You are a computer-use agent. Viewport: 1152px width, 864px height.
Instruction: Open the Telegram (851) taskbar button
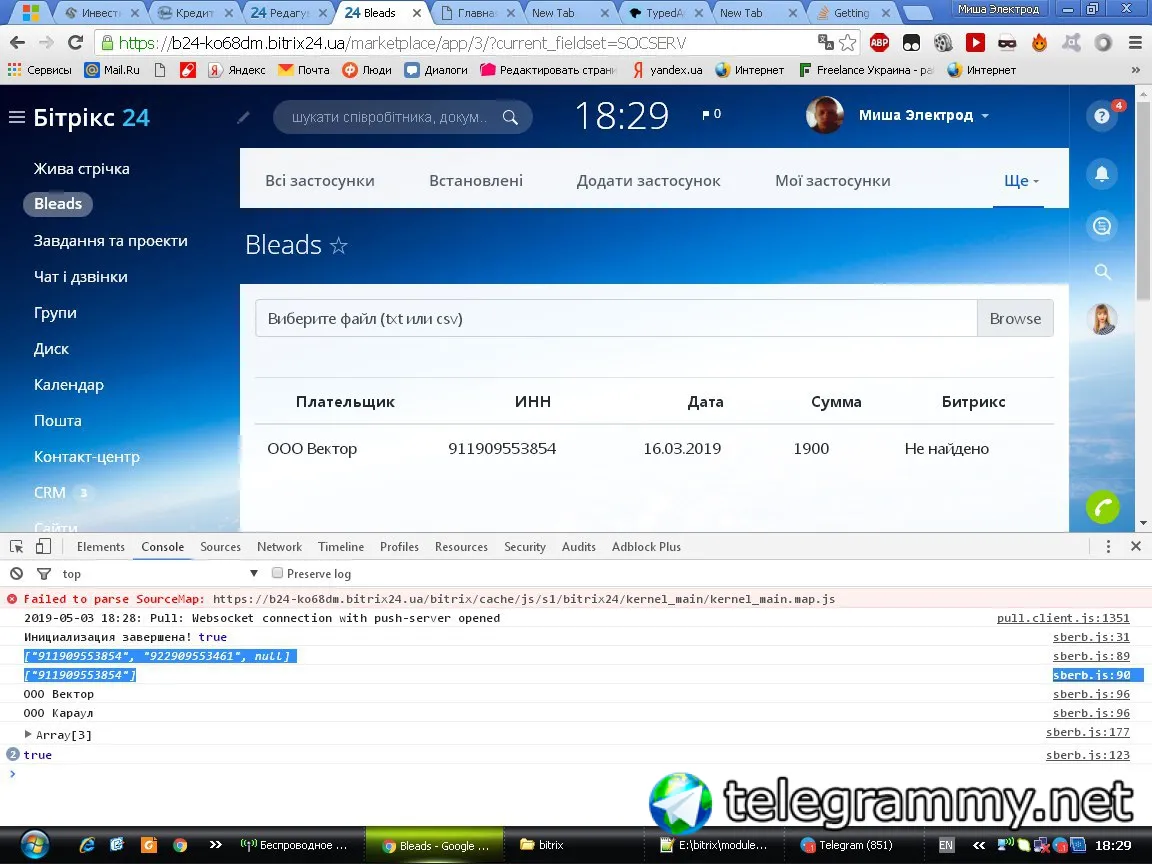click(x=846, y=845)
